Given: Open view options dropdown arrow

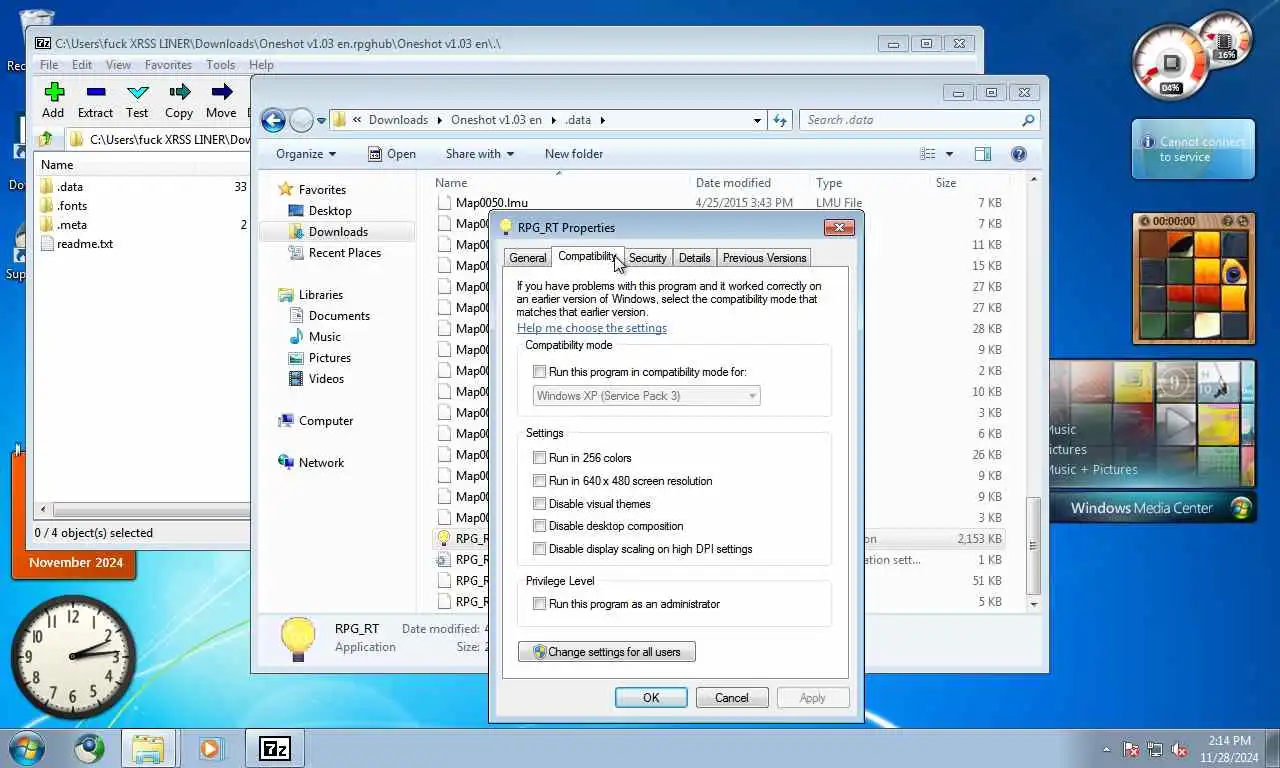Looking at the screenshot, I should point(949,154).
